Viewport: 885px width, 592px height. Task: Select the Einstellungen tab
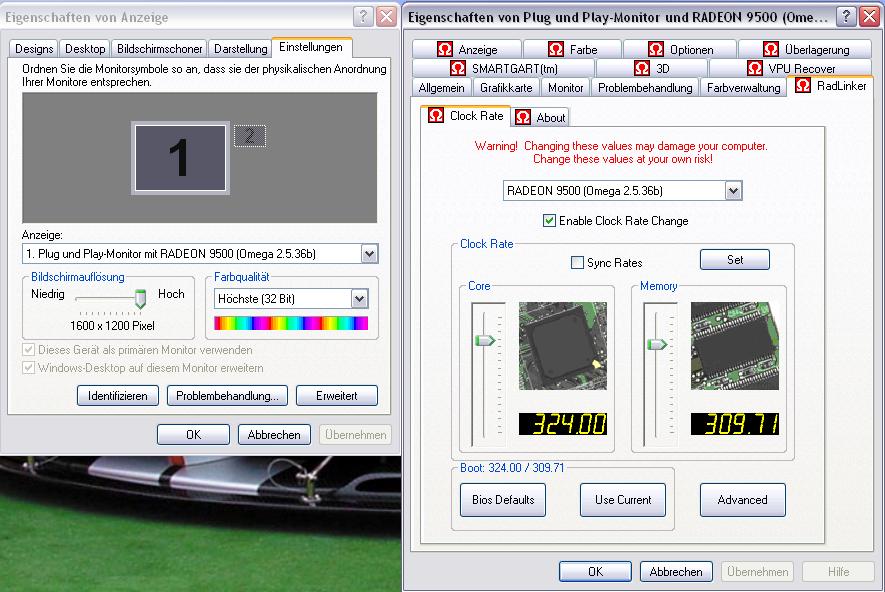coord(312,47)
